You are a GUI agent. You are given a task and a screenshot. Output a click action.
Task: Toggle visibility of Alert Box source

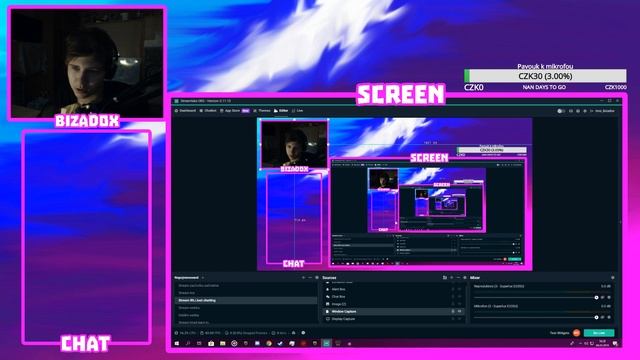pos(460,289)
